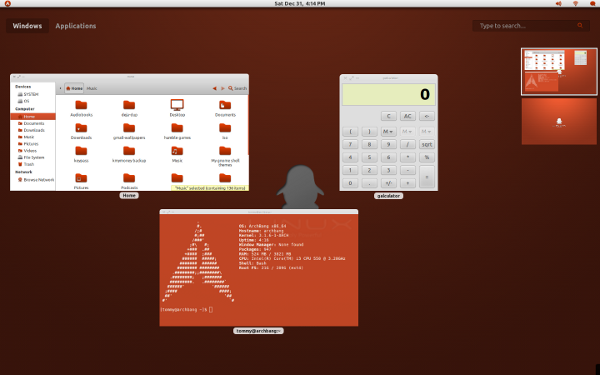Click the search magnifier in the overview search box

(580, 26)
